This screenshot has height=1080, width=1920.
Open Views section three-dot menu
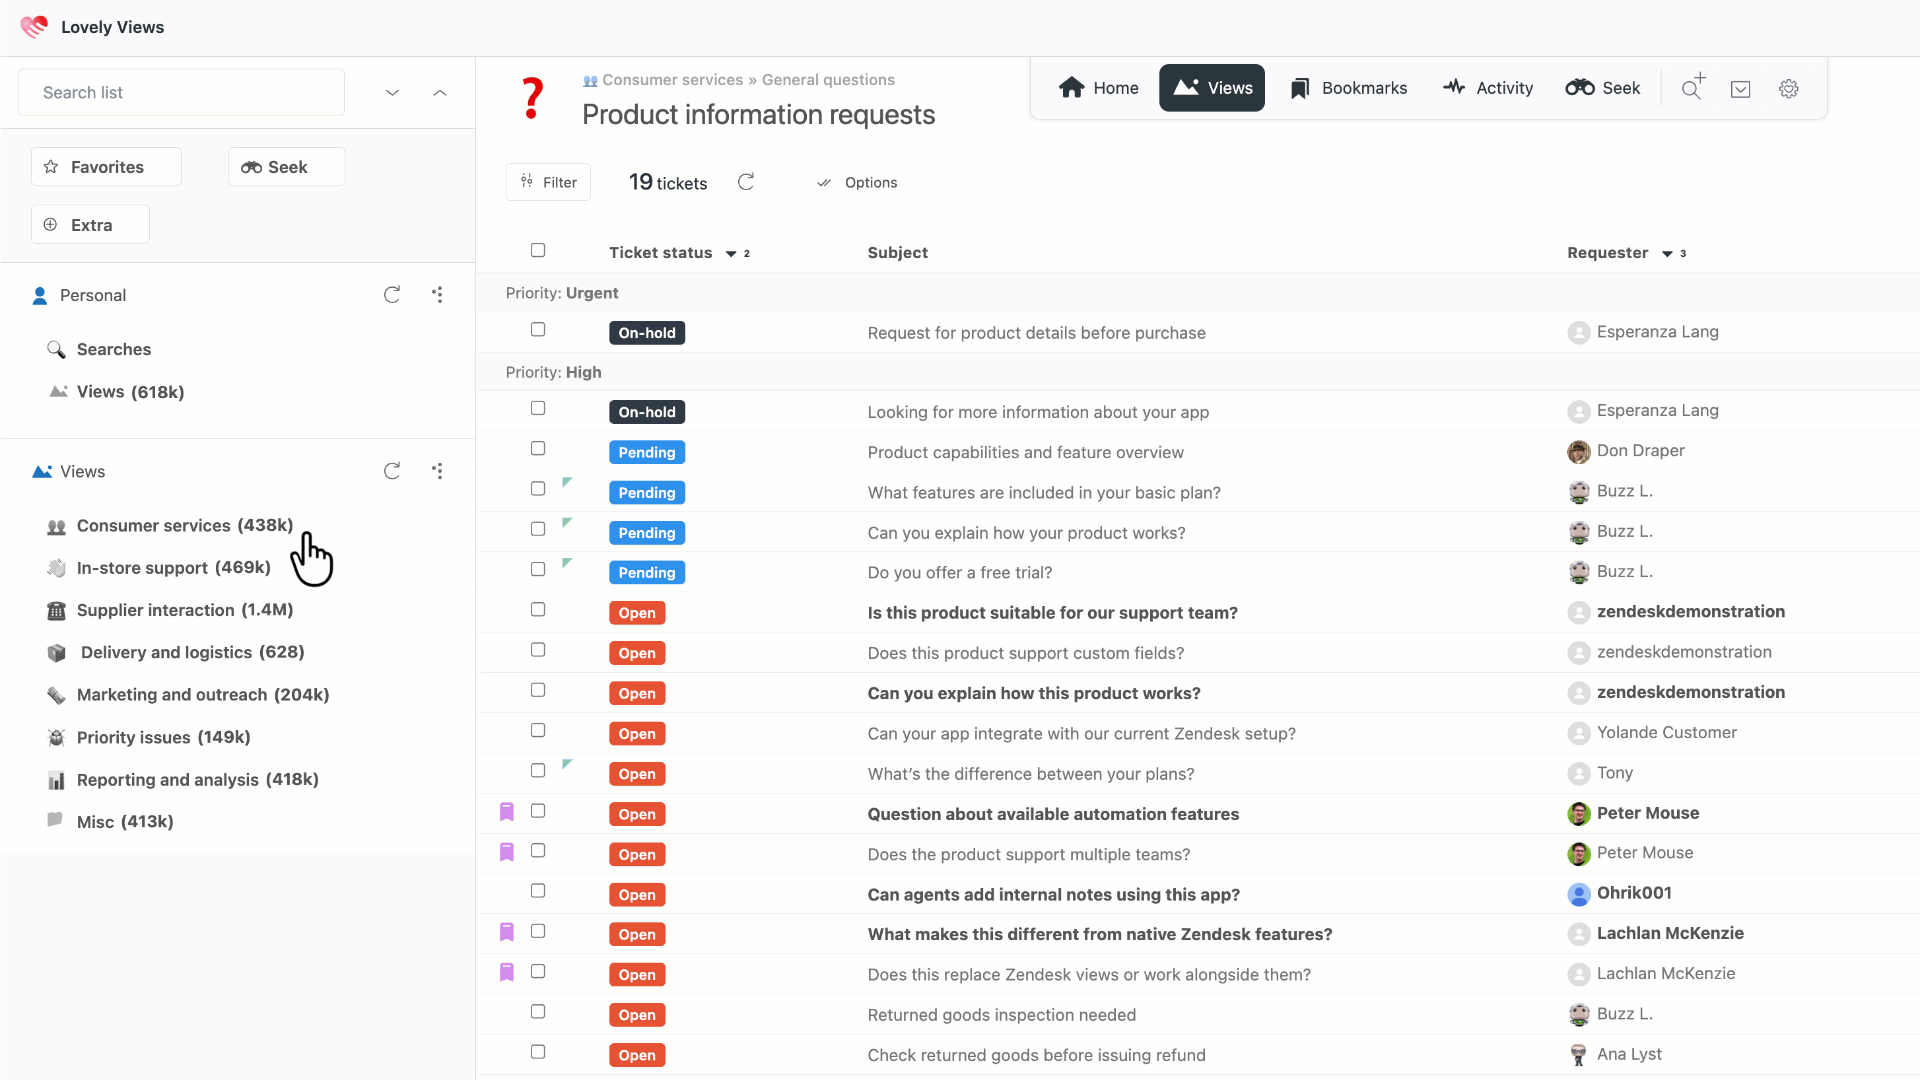[x=438, y=471]
